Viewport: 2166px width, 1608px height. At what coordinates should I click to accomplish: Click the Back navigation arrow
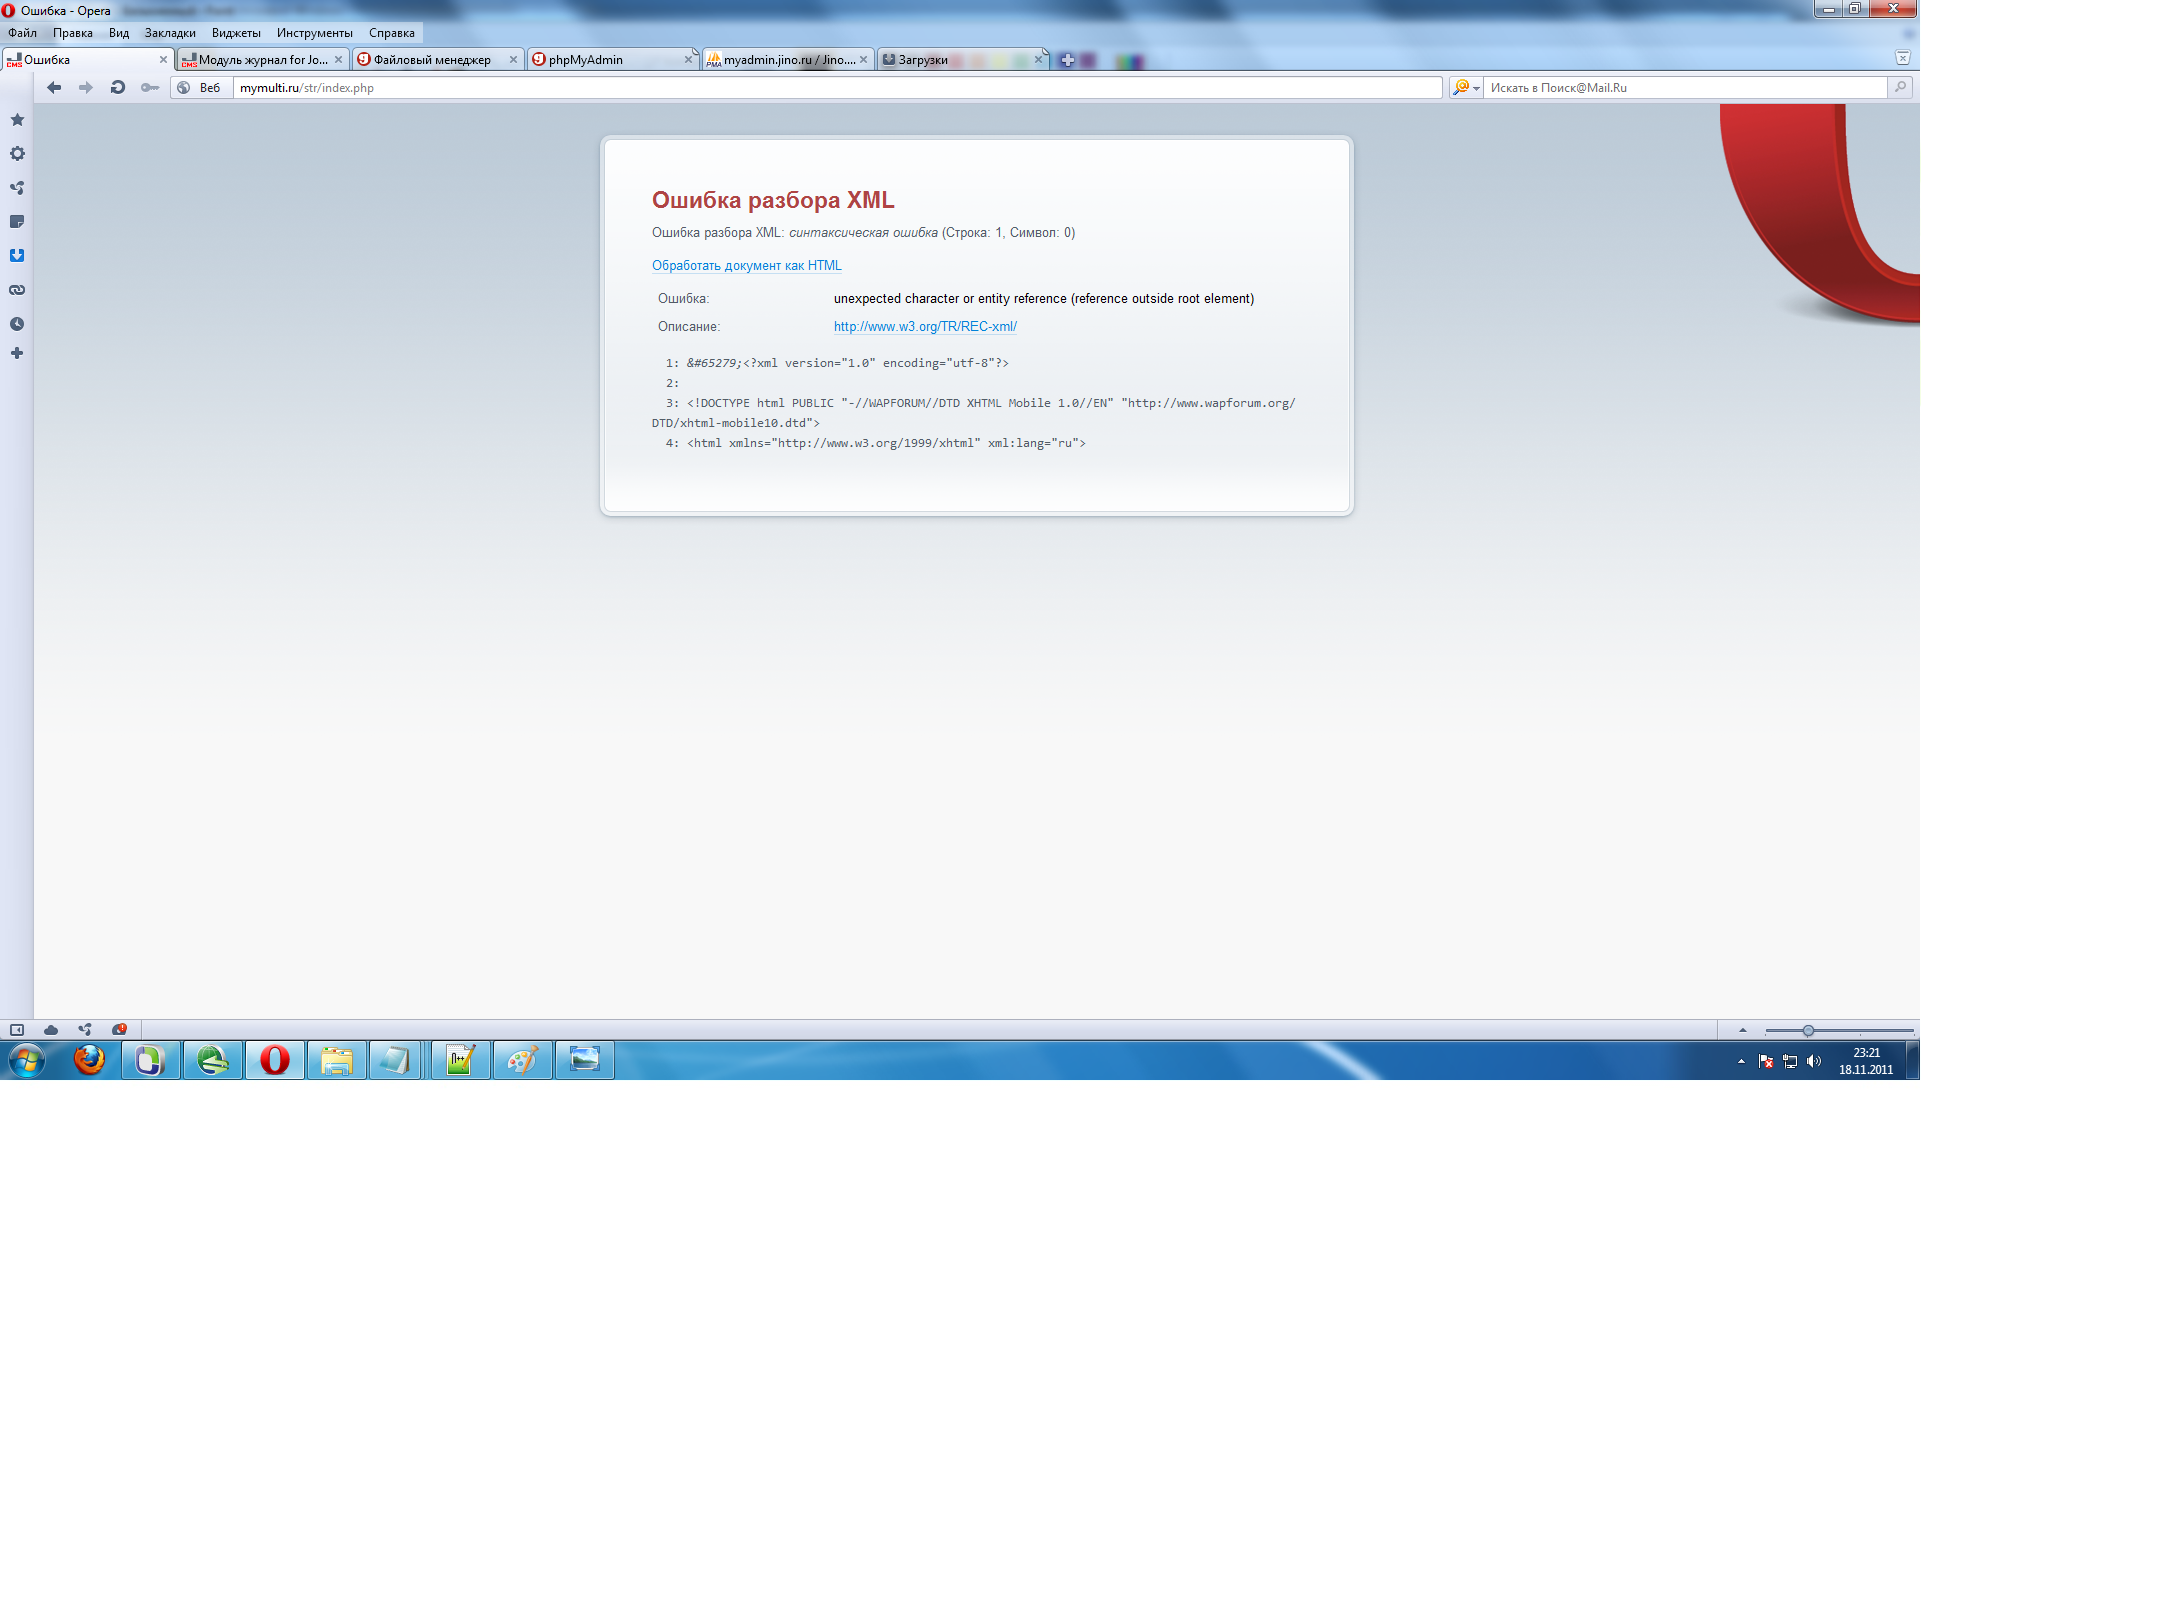(x=54, y=88)
